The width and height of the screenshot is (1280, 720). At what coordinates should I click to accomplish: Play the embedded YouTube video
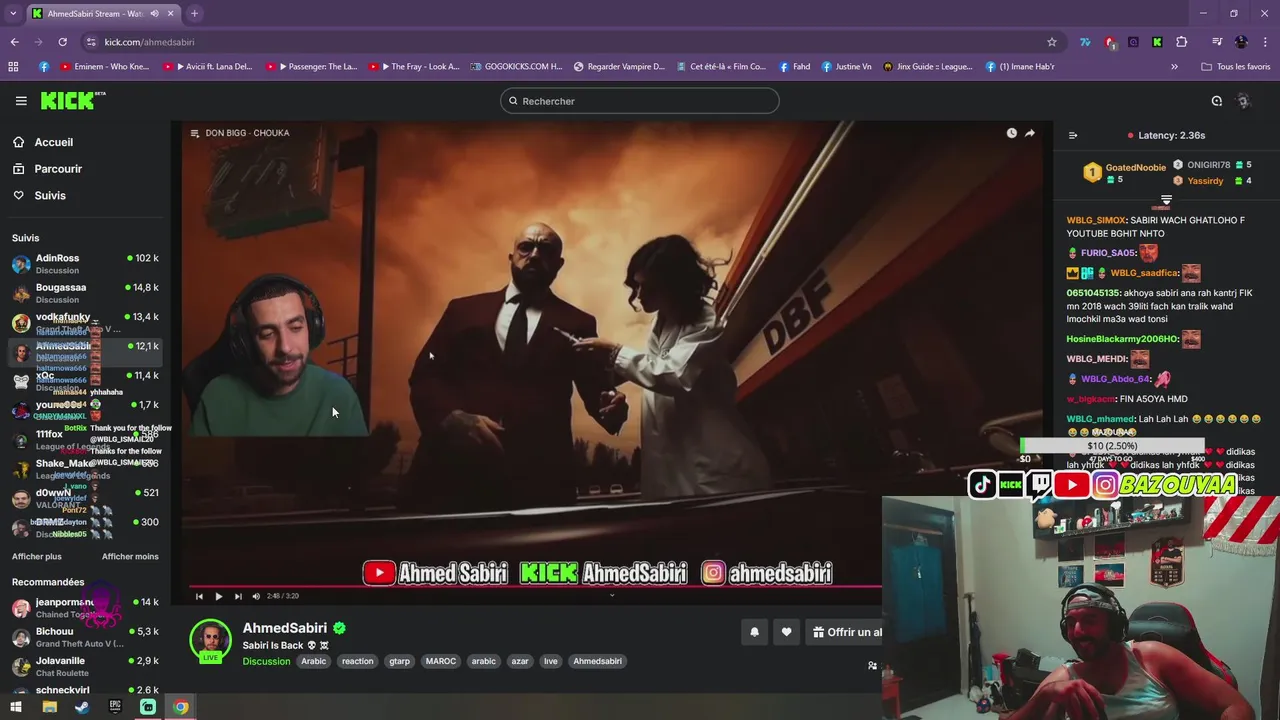pos(218,596)
